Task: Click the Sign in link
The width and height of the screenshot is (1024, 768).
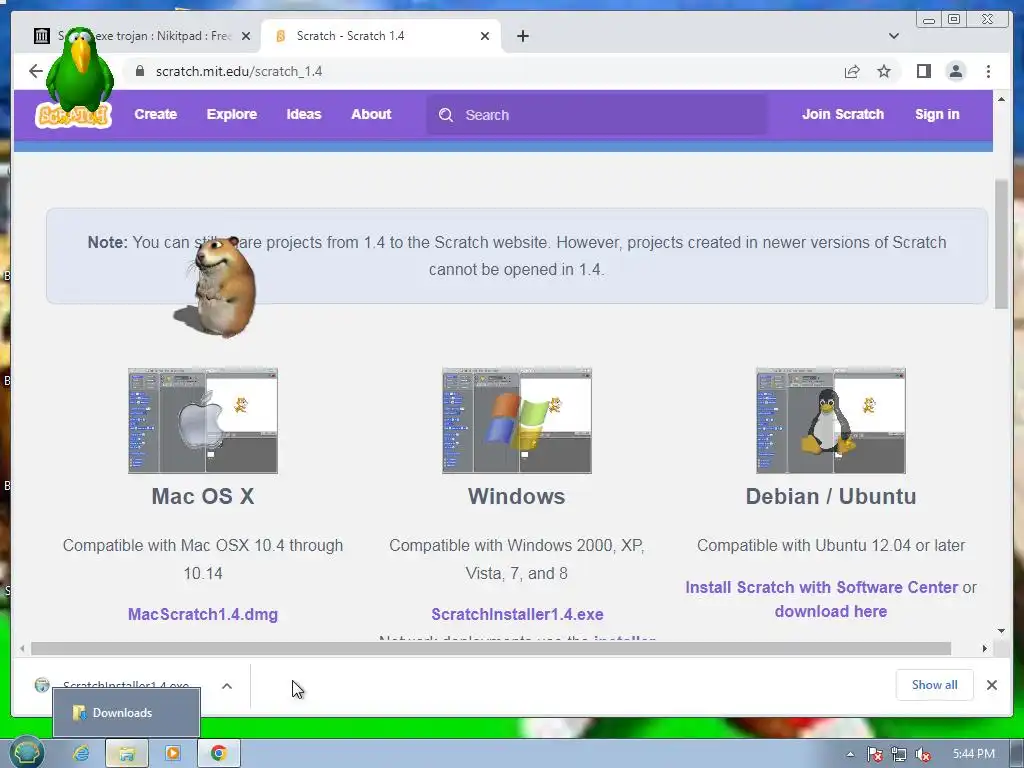Action: click(x=936, y=114)
